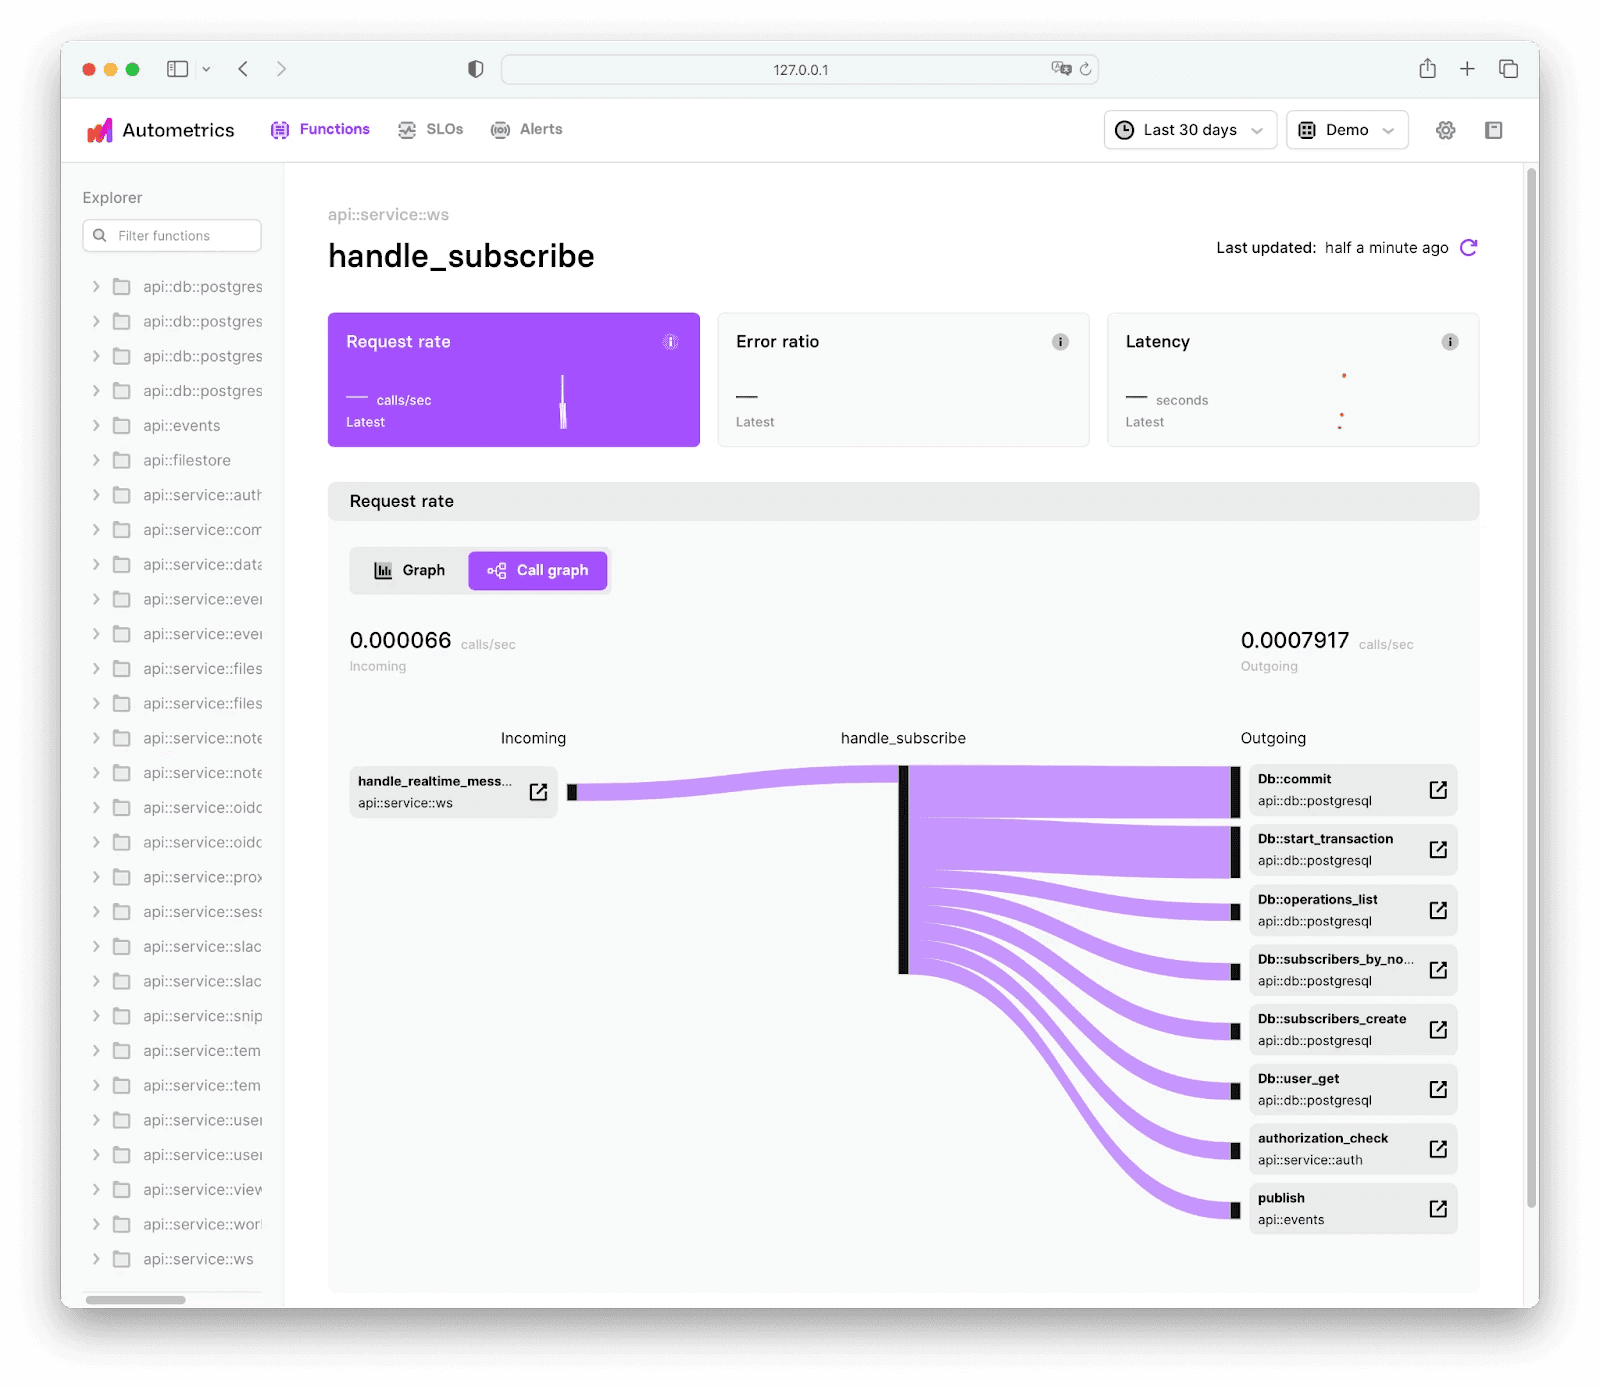Click the browser share icon
1600x1388 pixels.
[x=1427, y=68]
